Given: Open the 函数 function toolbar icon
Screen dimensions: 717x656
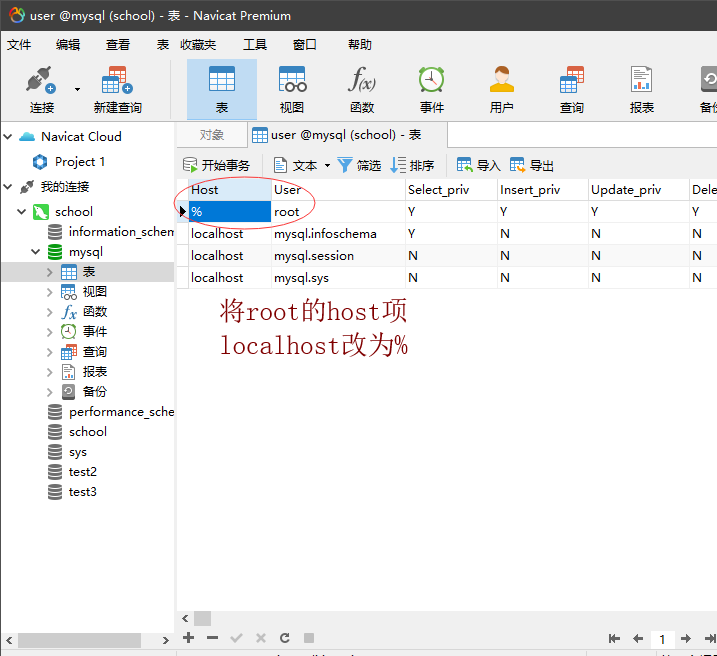Looking at the screenshot, I should [362, 90].
